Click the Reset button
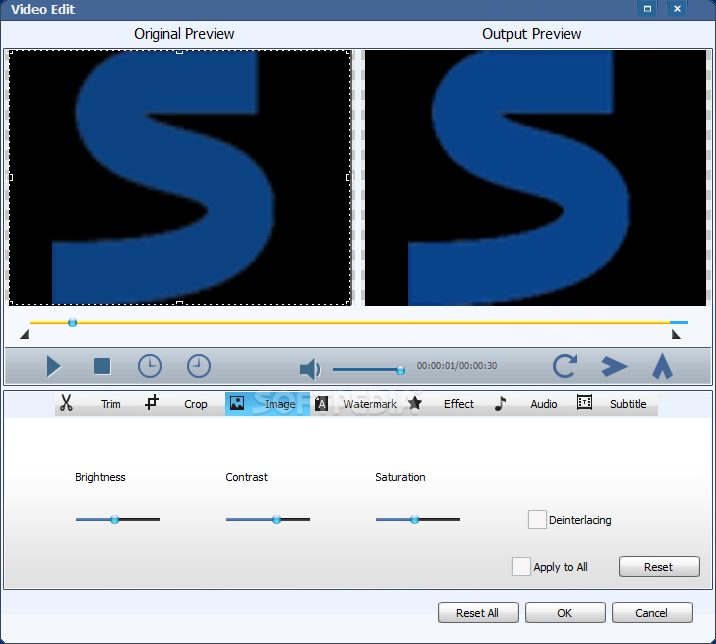The height and width of the screenshot is (644, 716). (x=659, y=567)
